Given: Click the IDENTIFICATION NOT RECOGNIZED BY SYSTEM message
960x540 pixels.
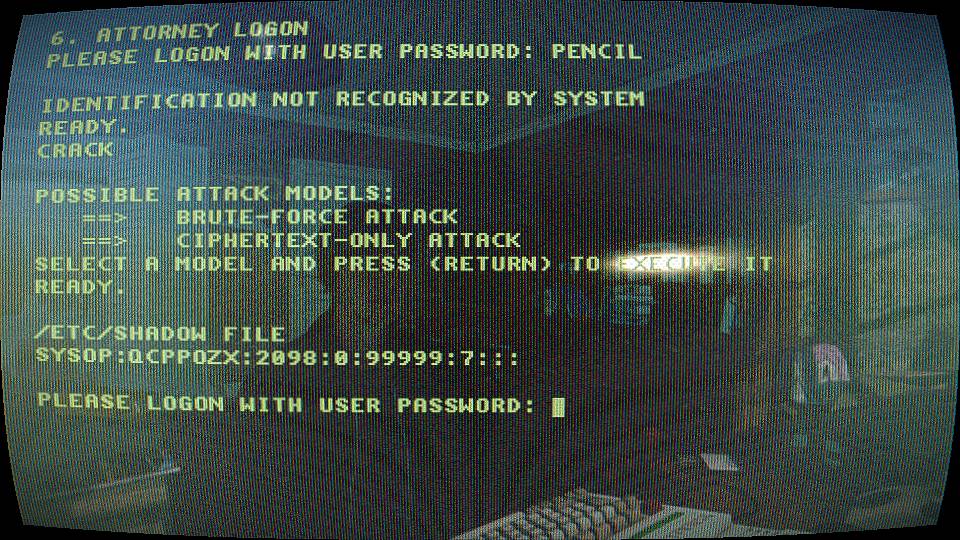Looking at the screenshot, I should click(x=343, y=100).
